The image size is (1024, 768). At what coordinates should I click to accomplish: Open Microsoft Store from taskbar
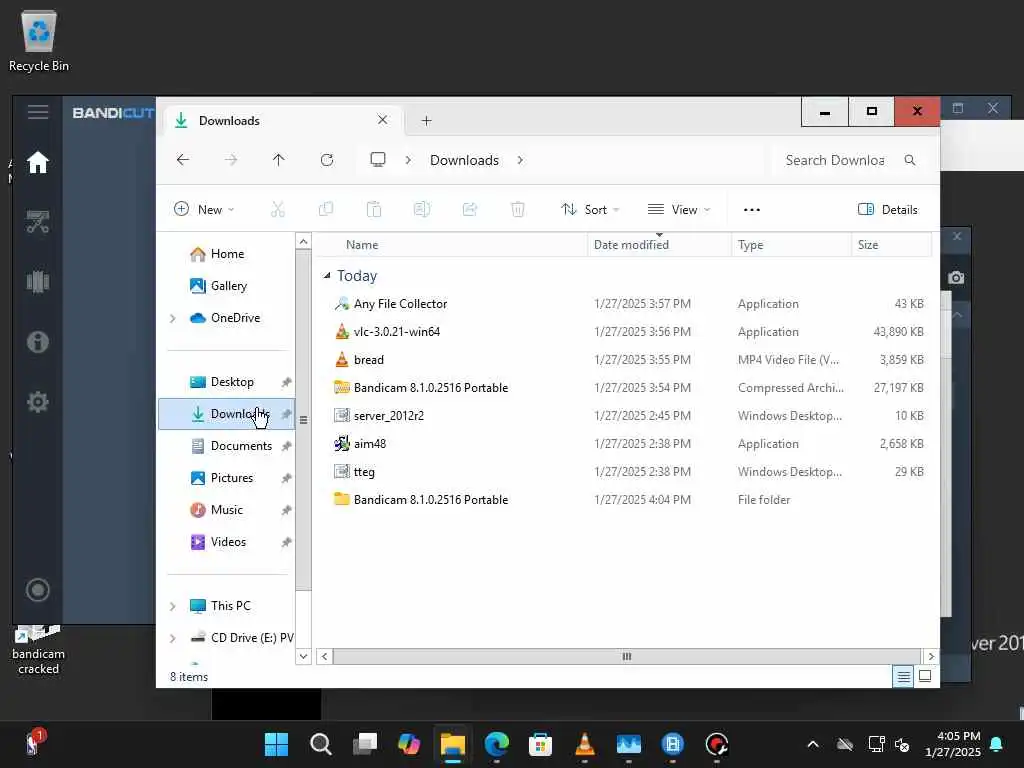click(x=540, y=744)
